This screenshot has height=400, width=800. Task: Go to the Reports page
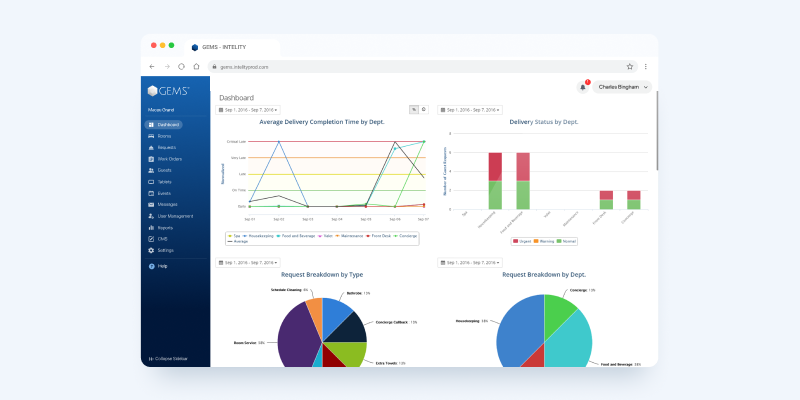[x=161, y=228]
